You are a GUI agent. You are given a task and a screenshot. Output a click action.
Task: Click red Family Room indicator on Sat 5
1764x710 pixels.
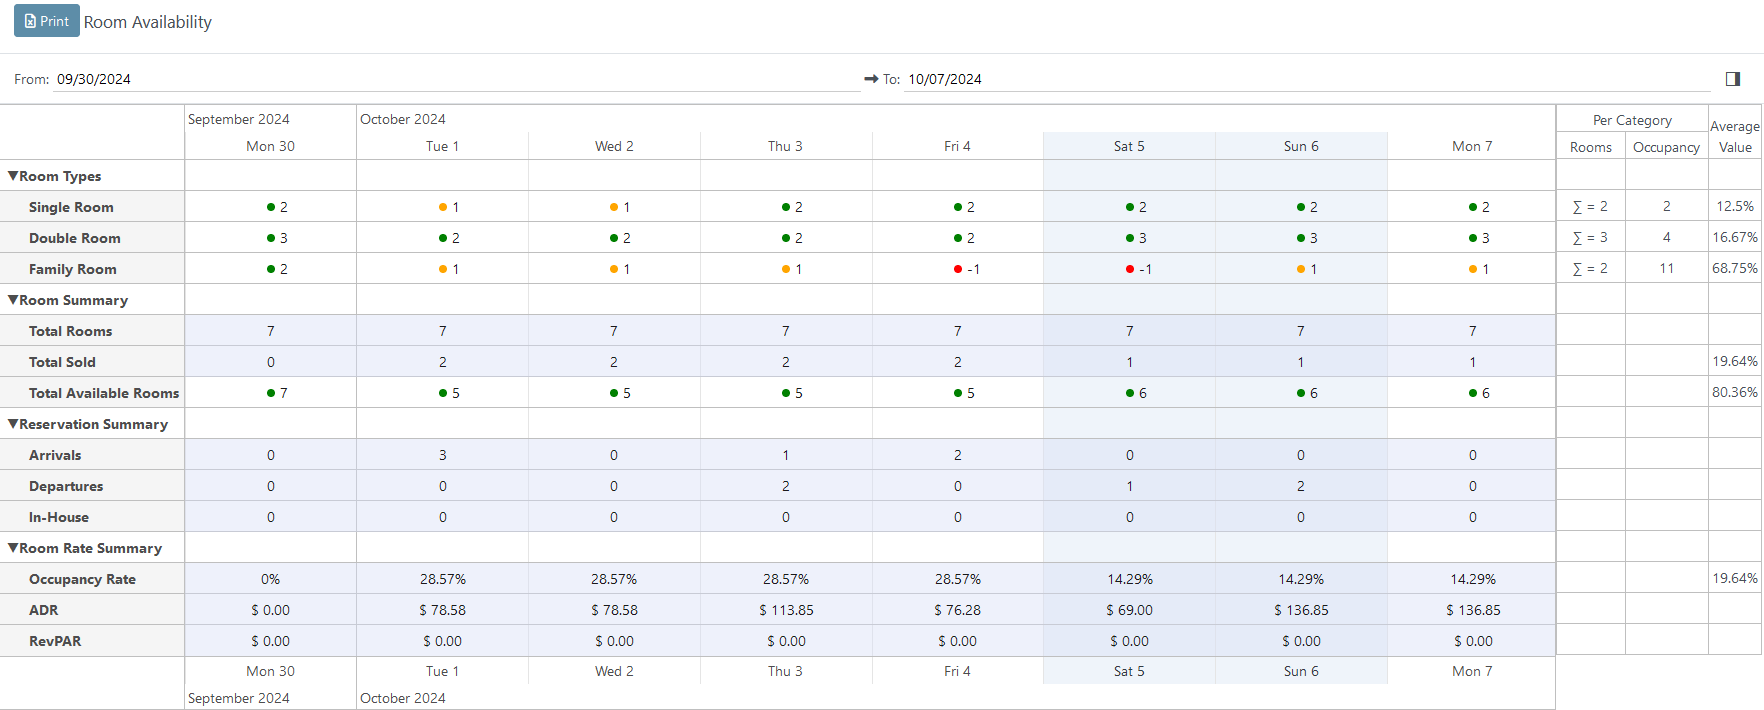[x=1130, y=269]
